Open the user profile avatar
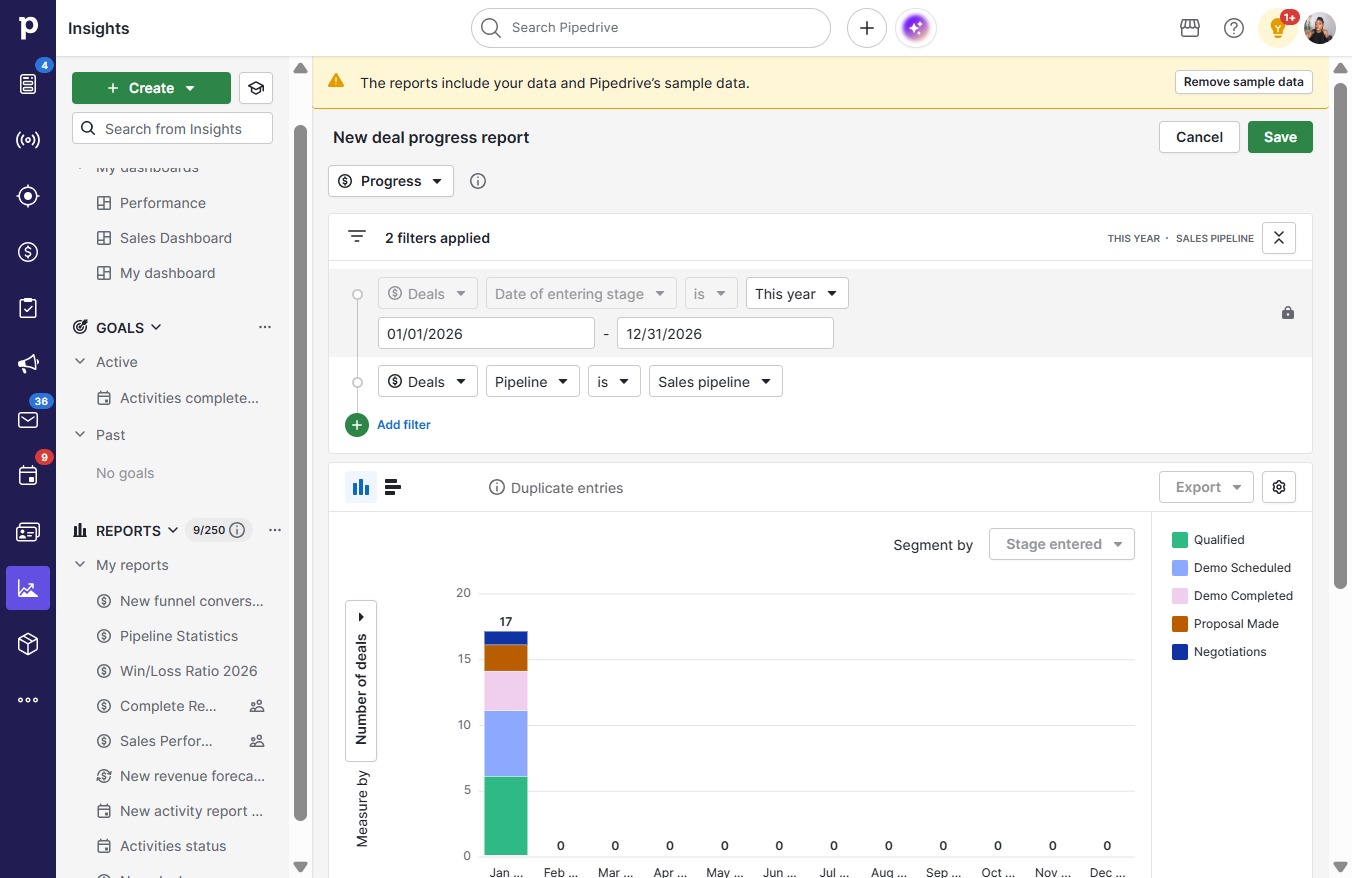 click(x=1320, y=28)
